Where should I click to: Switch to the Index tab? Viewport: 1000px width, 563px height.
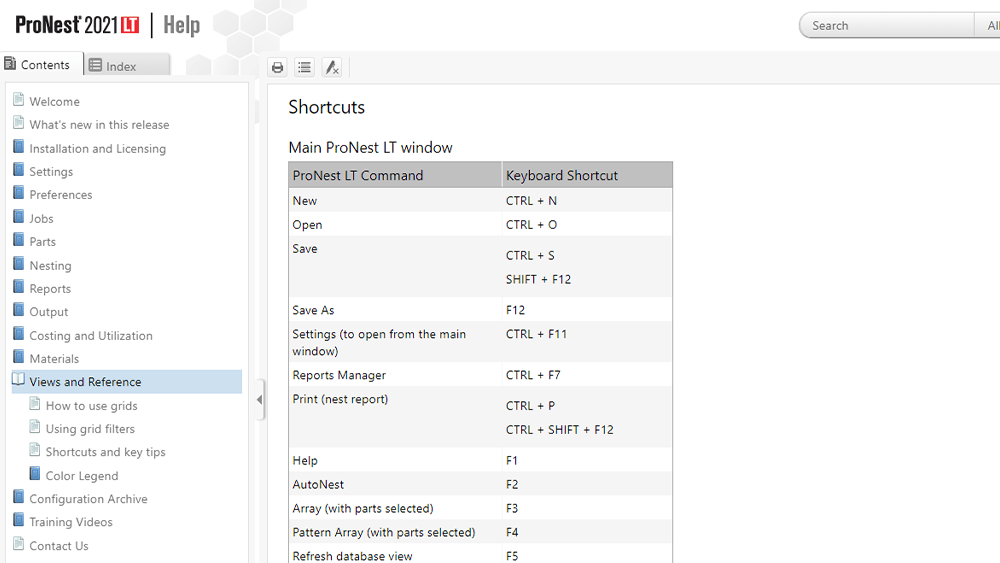[121, 66]
